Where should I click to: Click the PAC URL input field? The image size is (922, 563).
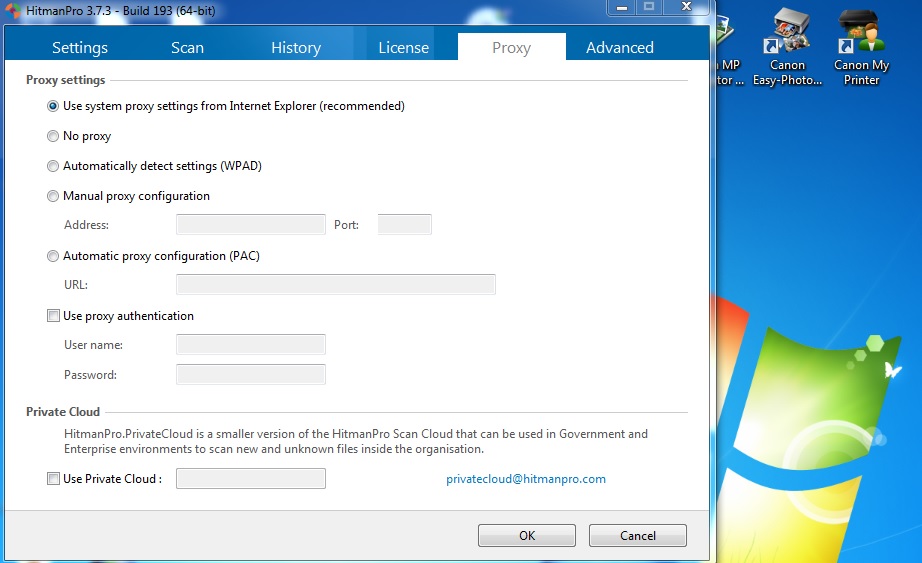tap(336, 285)
